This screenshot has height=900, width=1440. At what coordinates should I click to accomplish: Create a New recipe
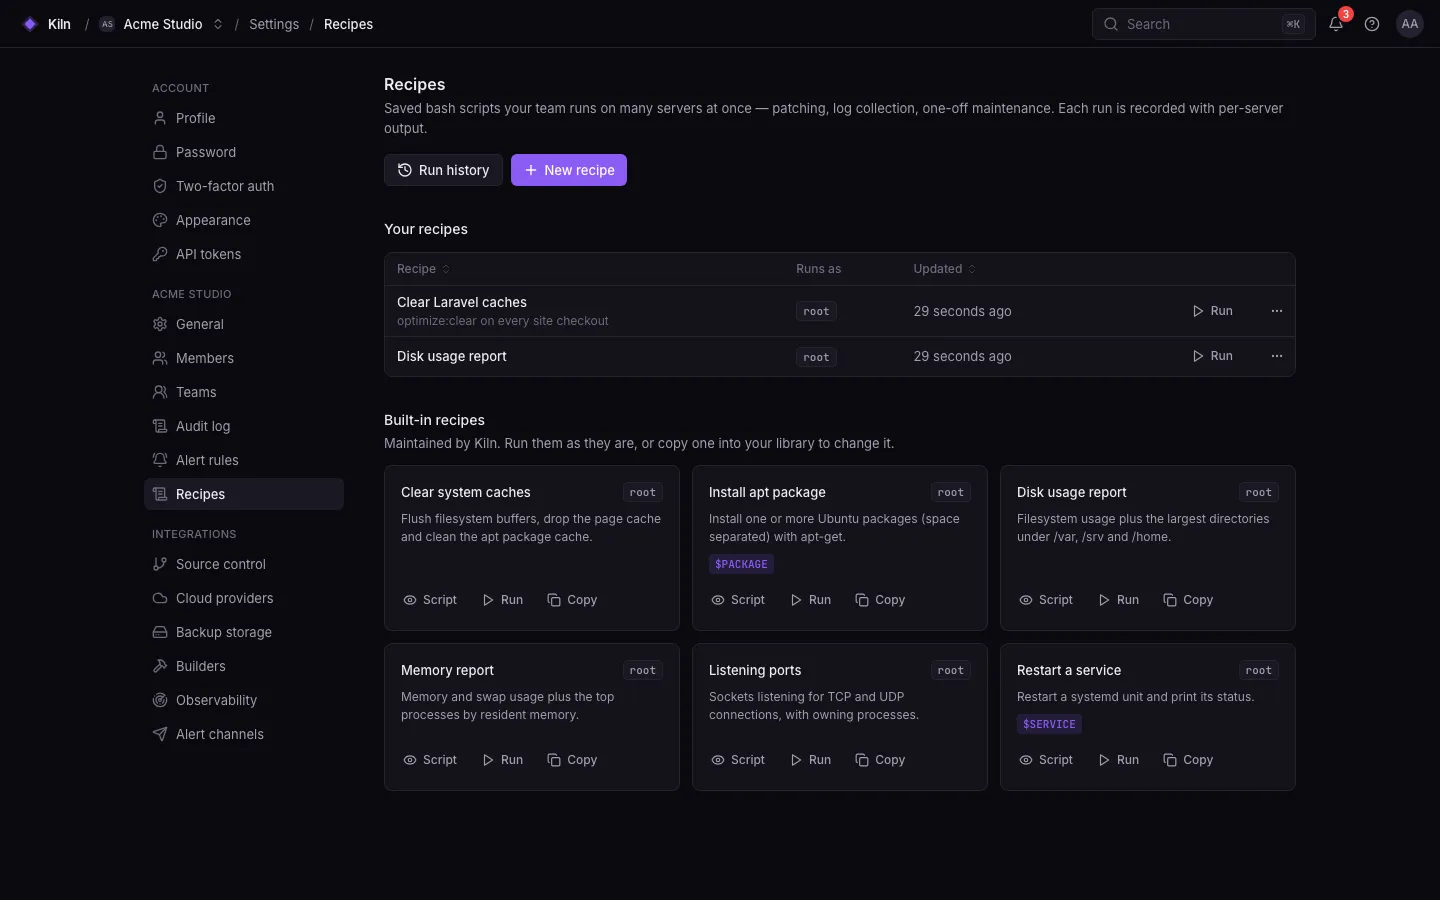569,170
